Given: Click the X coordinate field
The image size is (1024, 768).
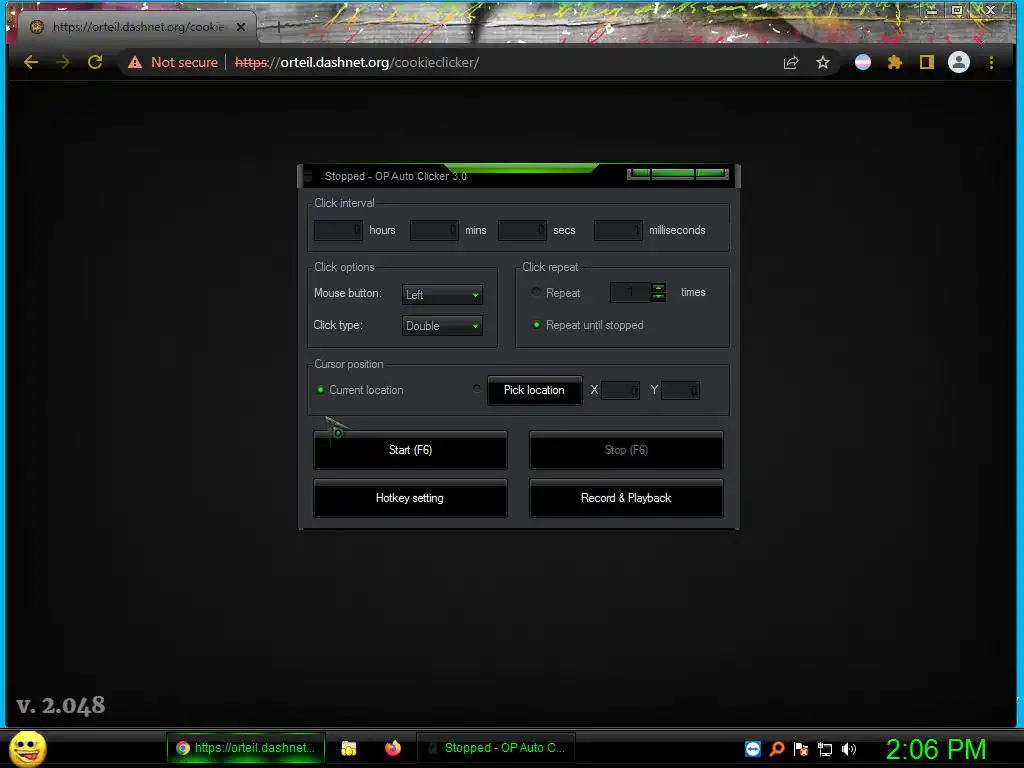Looking at the screenshot, I should (620, 391).
